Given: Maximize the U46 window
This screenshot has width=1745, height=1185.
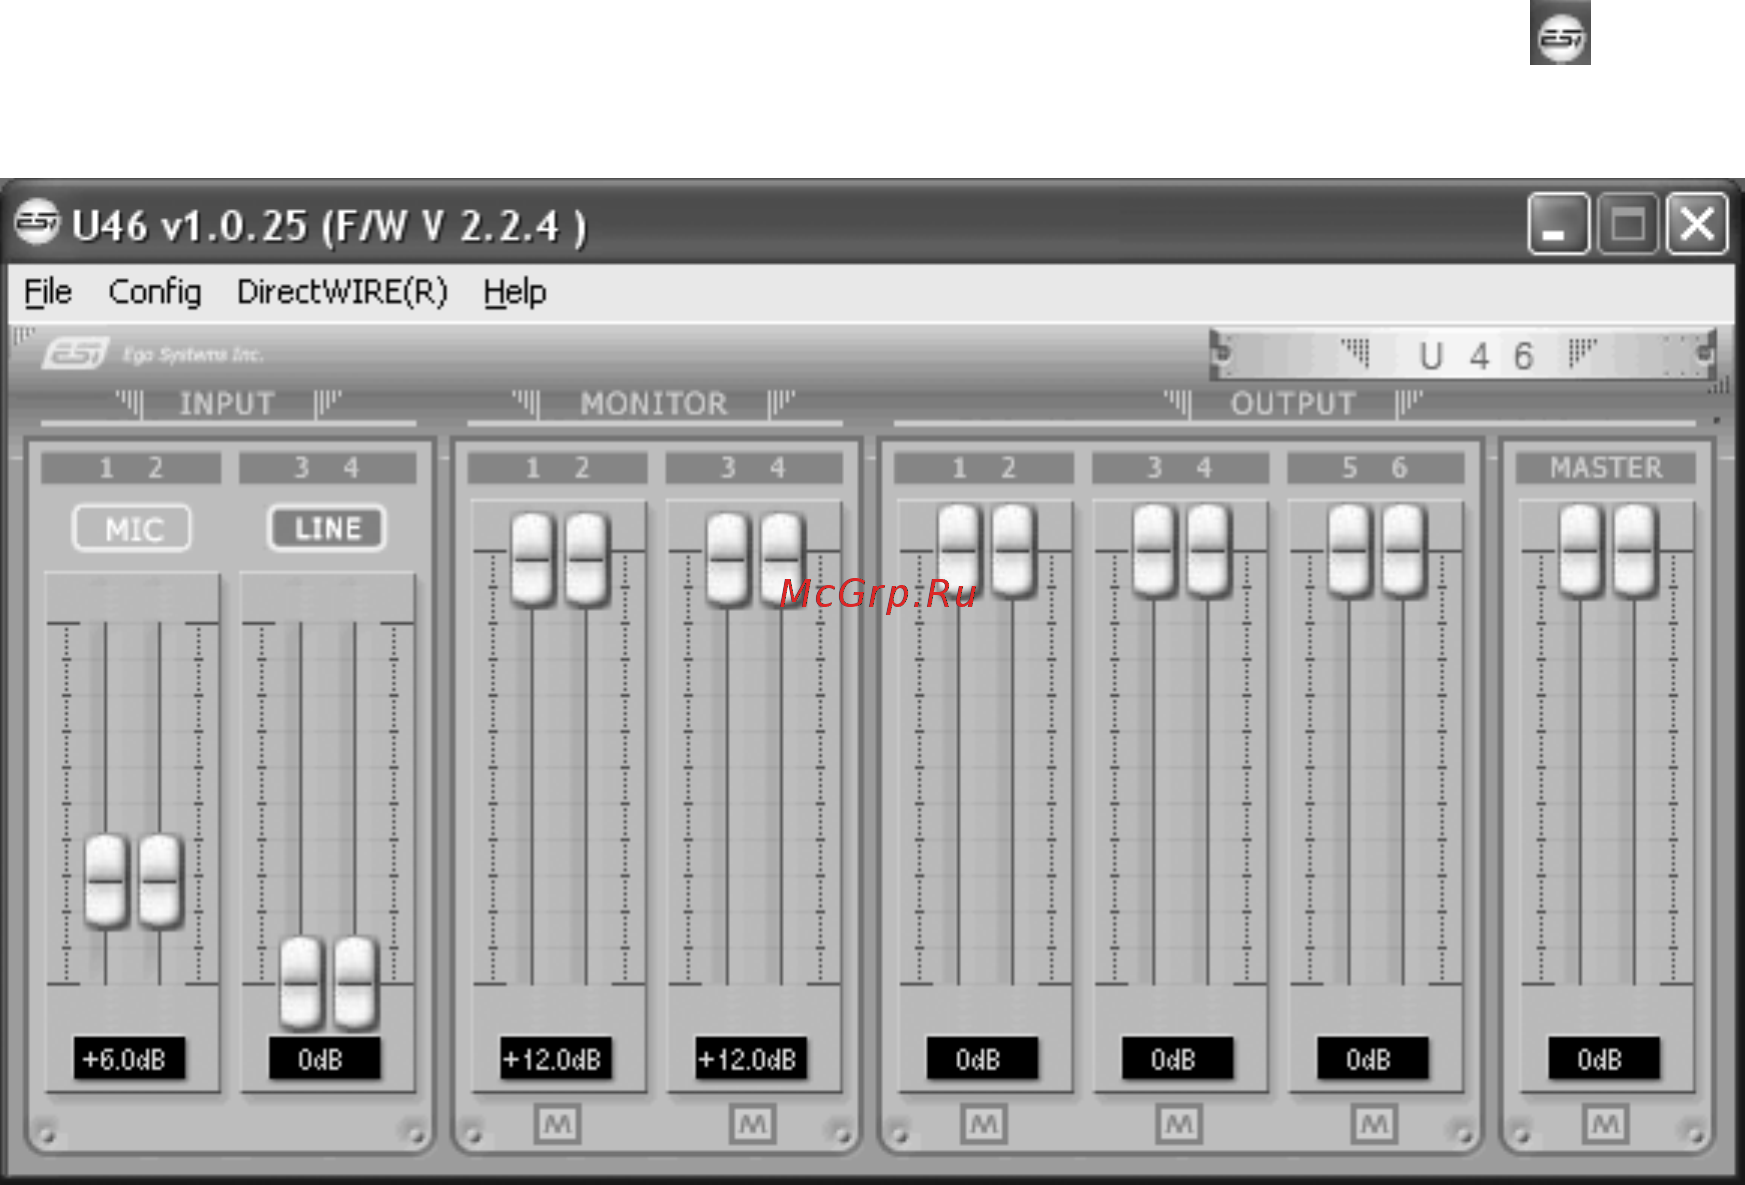Looking at the screenshot, I should [1628, 223].
